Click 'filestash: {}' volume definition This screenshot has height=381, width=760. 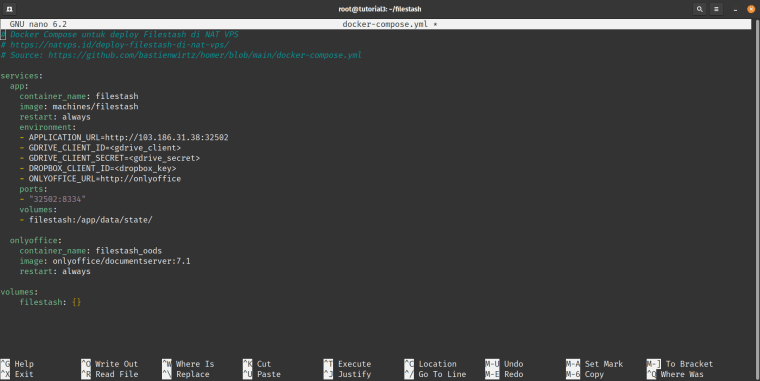click(50, 302)
